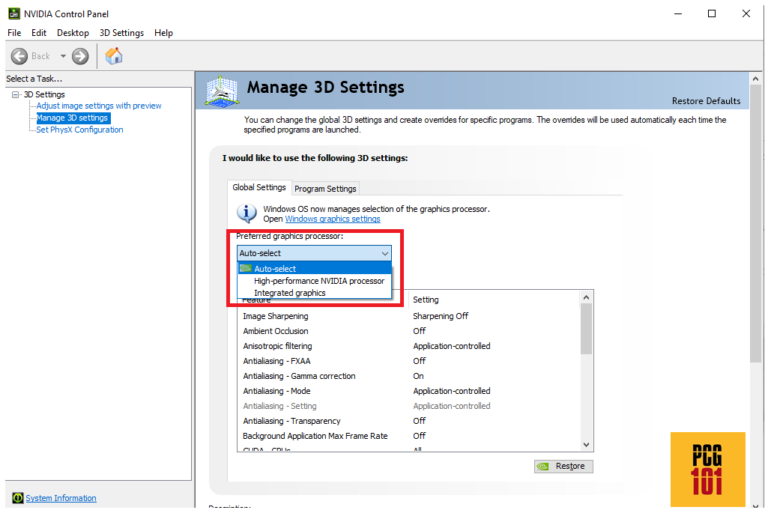Open the Windows graphics settings link
This screenshot has height=516, width=768.
click(x=332, y=219)
